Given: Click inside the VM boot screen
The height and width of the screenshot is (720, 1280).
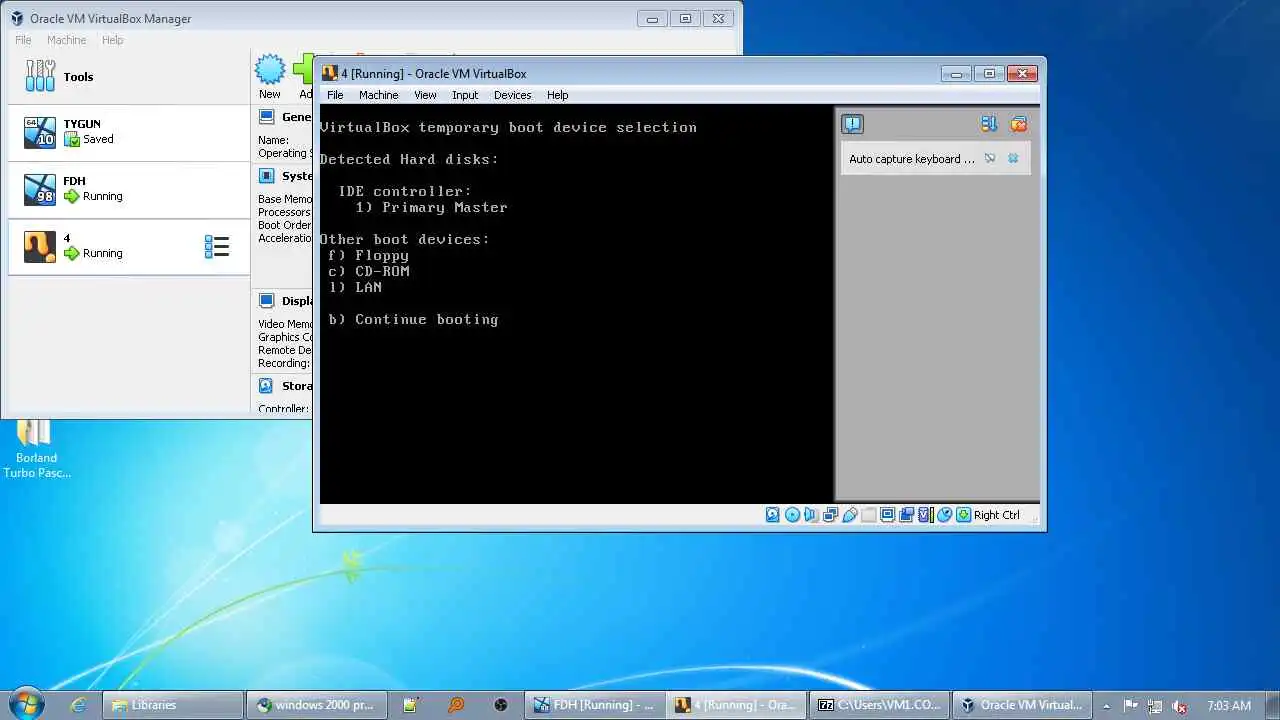Looking at the screenshot, I should coord(576,304).
